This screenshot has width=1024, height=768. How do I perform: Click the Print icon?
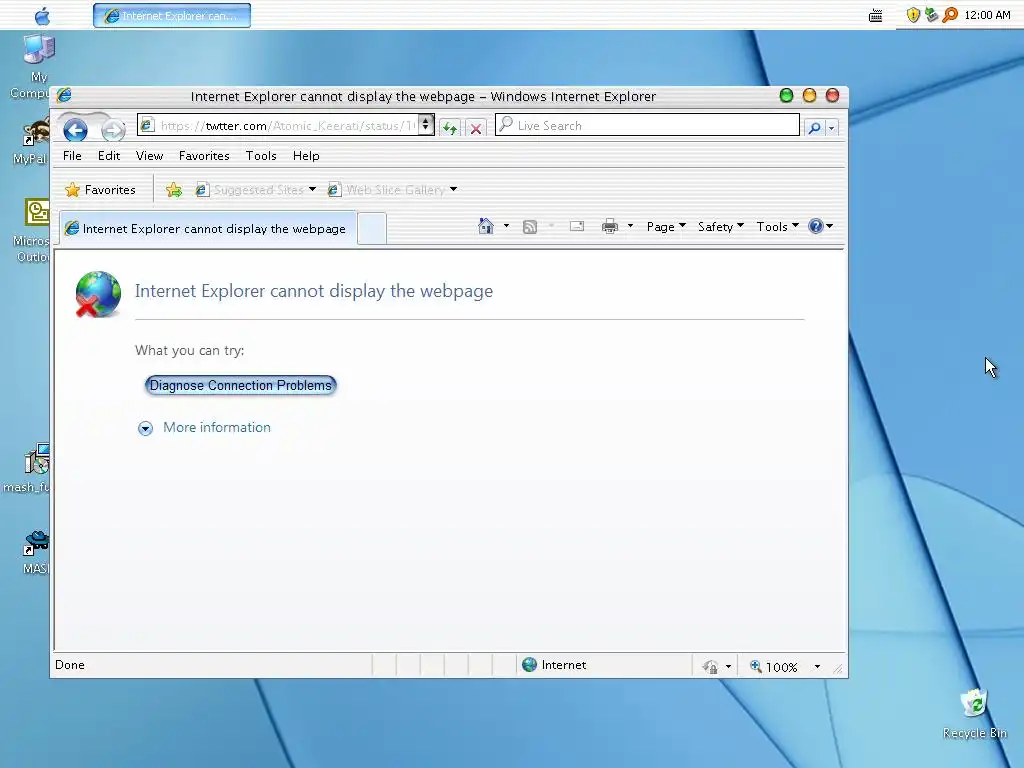(x=610, y=227)
